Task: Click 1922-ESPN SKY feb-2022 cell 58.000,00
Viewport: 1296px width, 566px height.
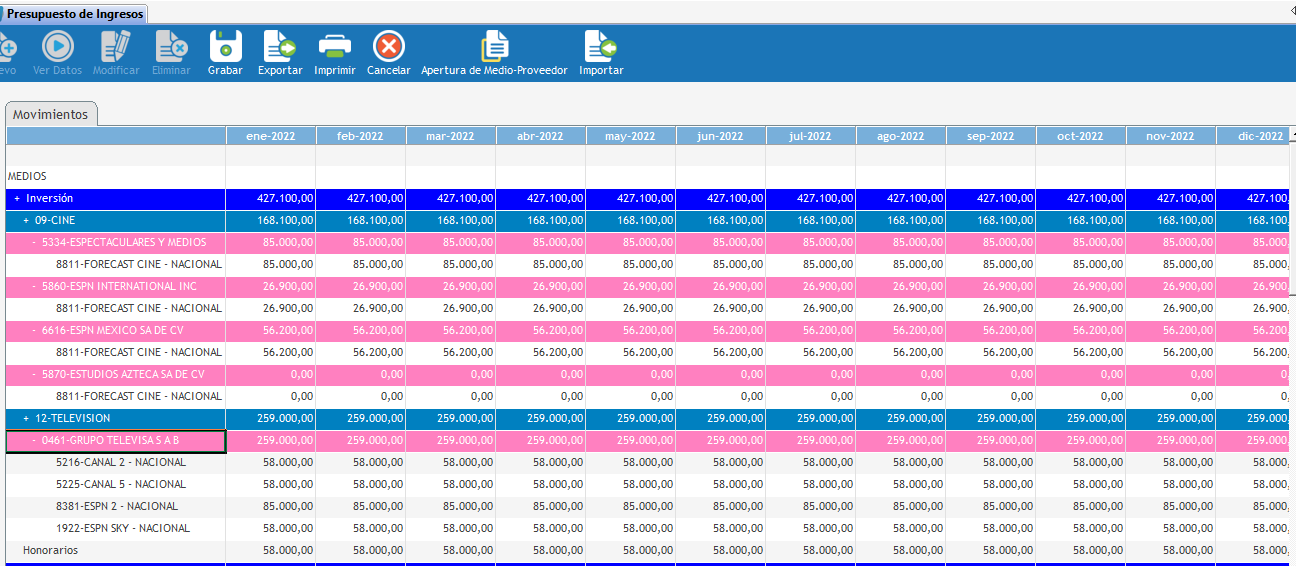Action: [x=361, y=528]
